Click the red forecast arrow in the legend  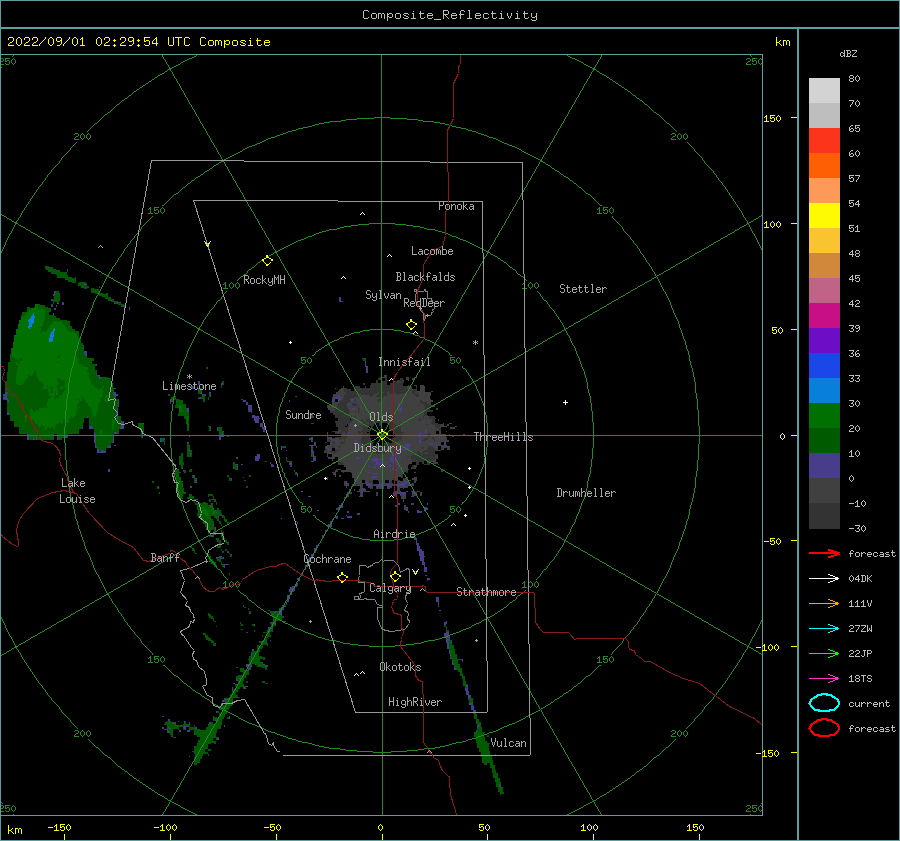click(x=824, y=553)
